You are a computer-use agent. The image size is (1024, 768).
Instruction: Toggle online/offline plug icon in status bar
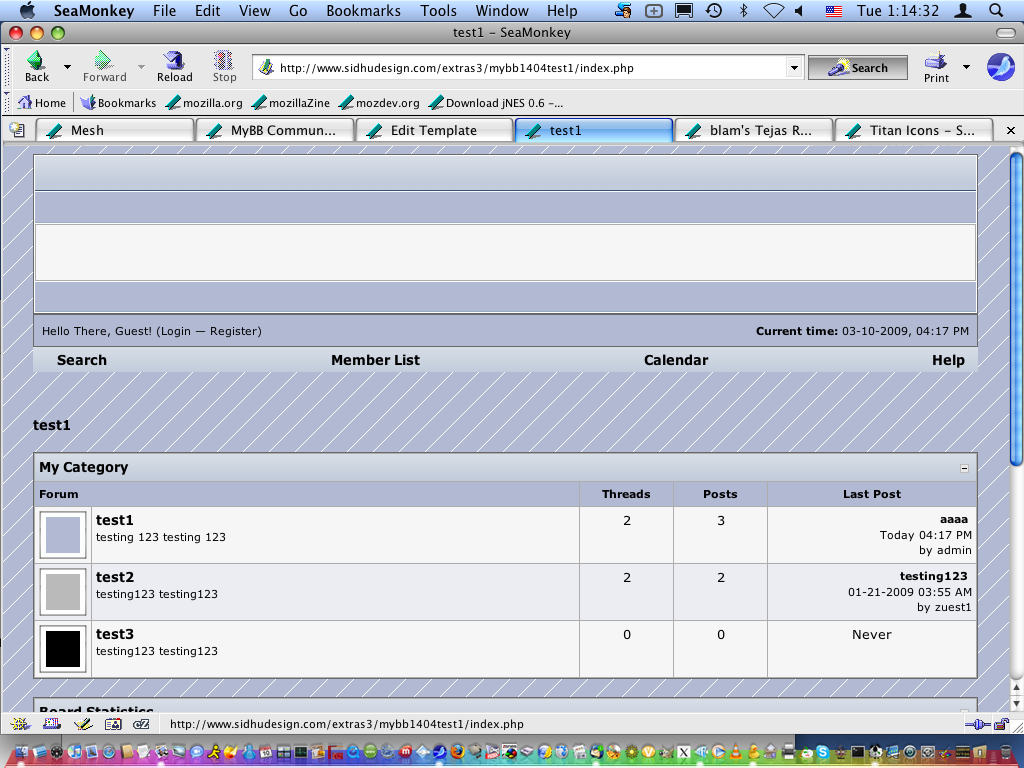(976, 724)
